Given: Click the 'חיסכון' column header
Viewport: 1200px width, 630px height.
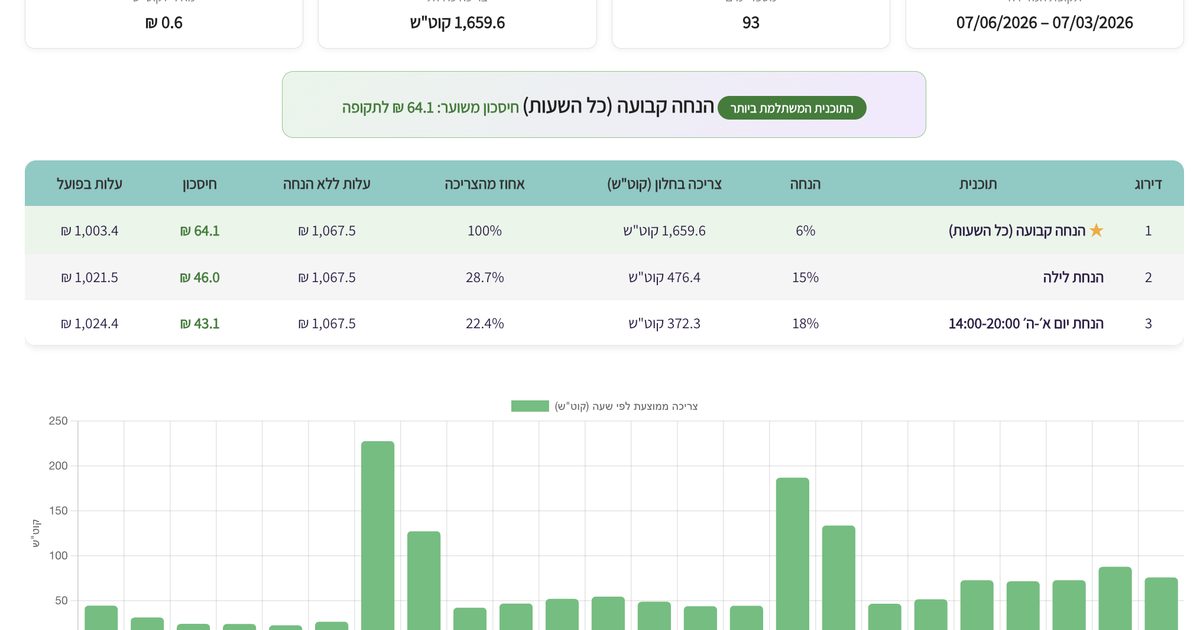Looking at the screenshot, I should [200, 184].
